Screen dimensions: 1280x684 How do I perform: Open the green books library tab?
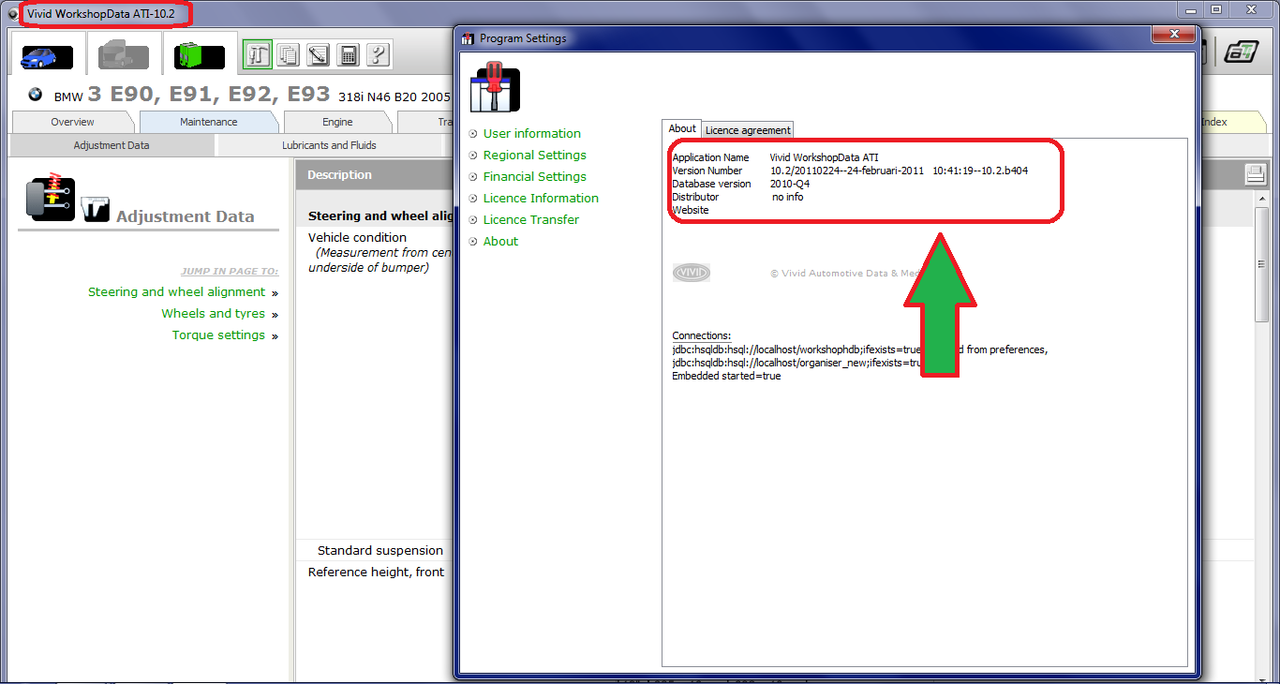point(199,56)
